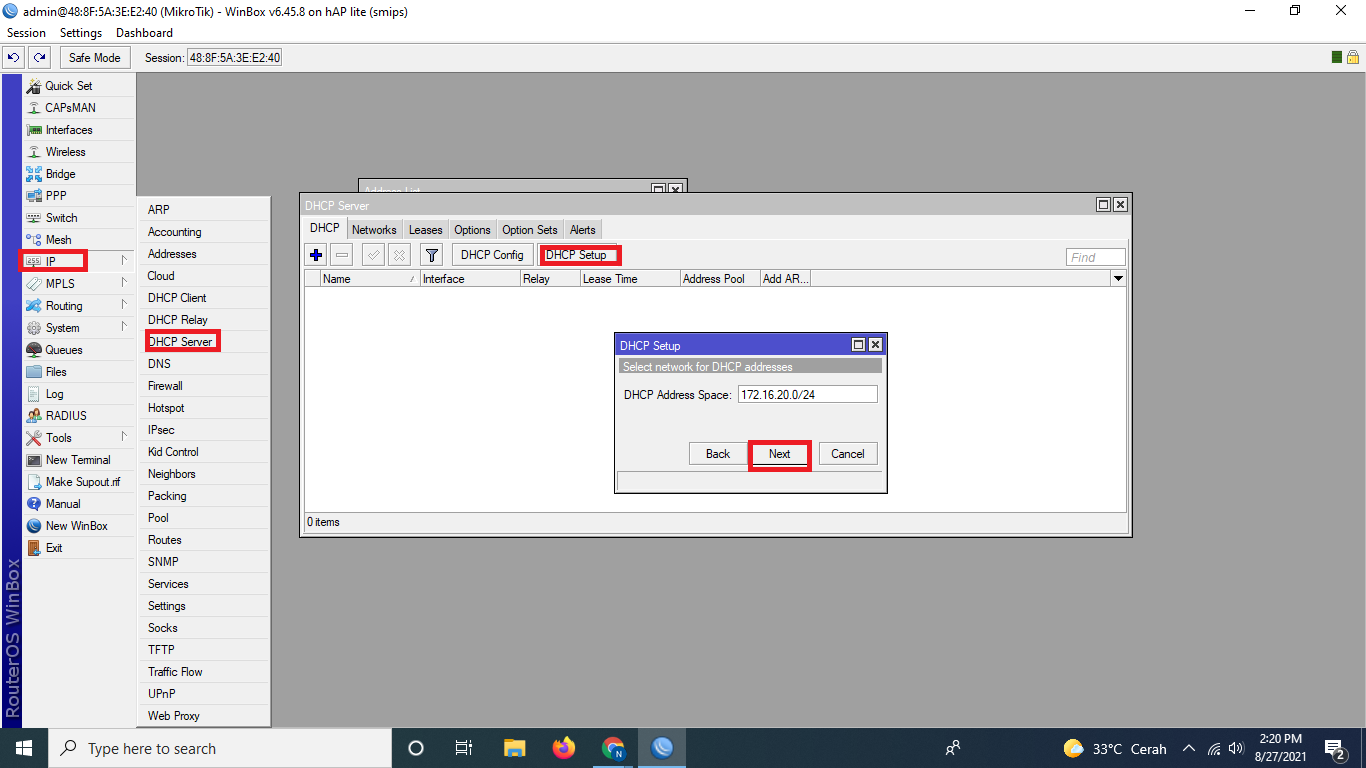Screen dimensions: 1366x768
Task: Select Addresses in the IP submenu
Action: click(204, 254)
